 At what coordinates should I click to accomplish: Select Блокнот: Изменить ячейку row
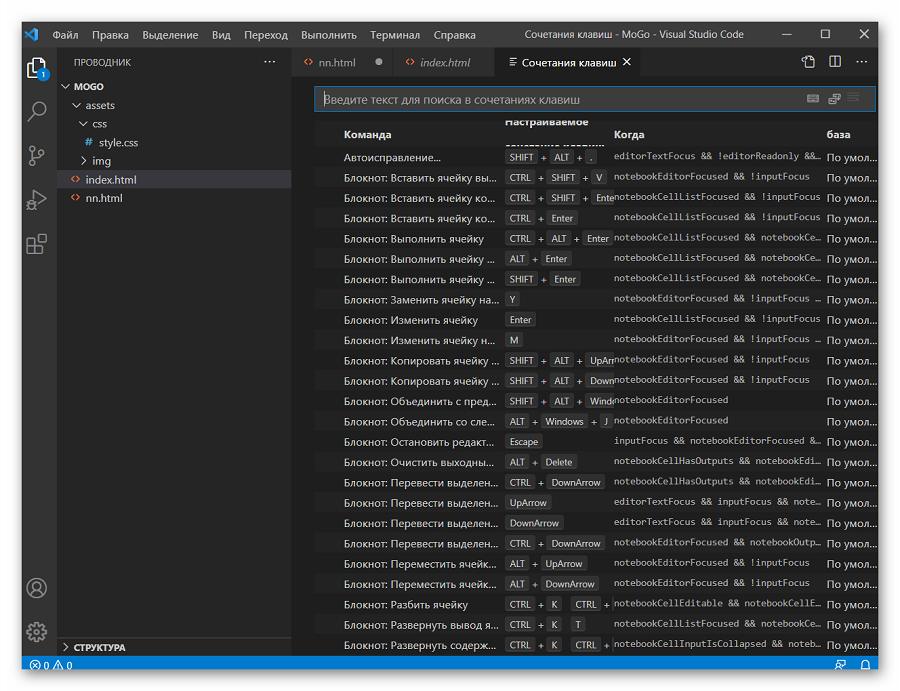(x=596, y=320)
